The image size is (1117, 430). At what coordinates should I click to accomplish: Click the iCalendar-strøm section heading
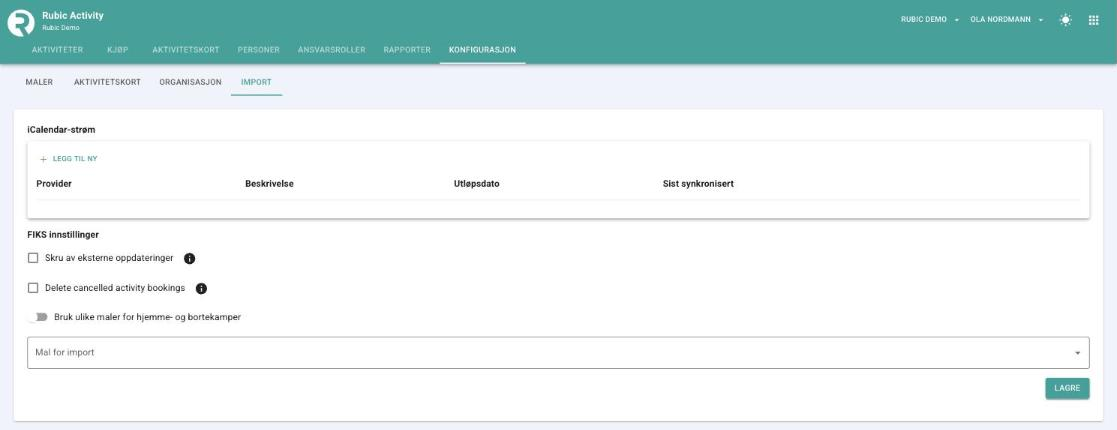[61, 130]
